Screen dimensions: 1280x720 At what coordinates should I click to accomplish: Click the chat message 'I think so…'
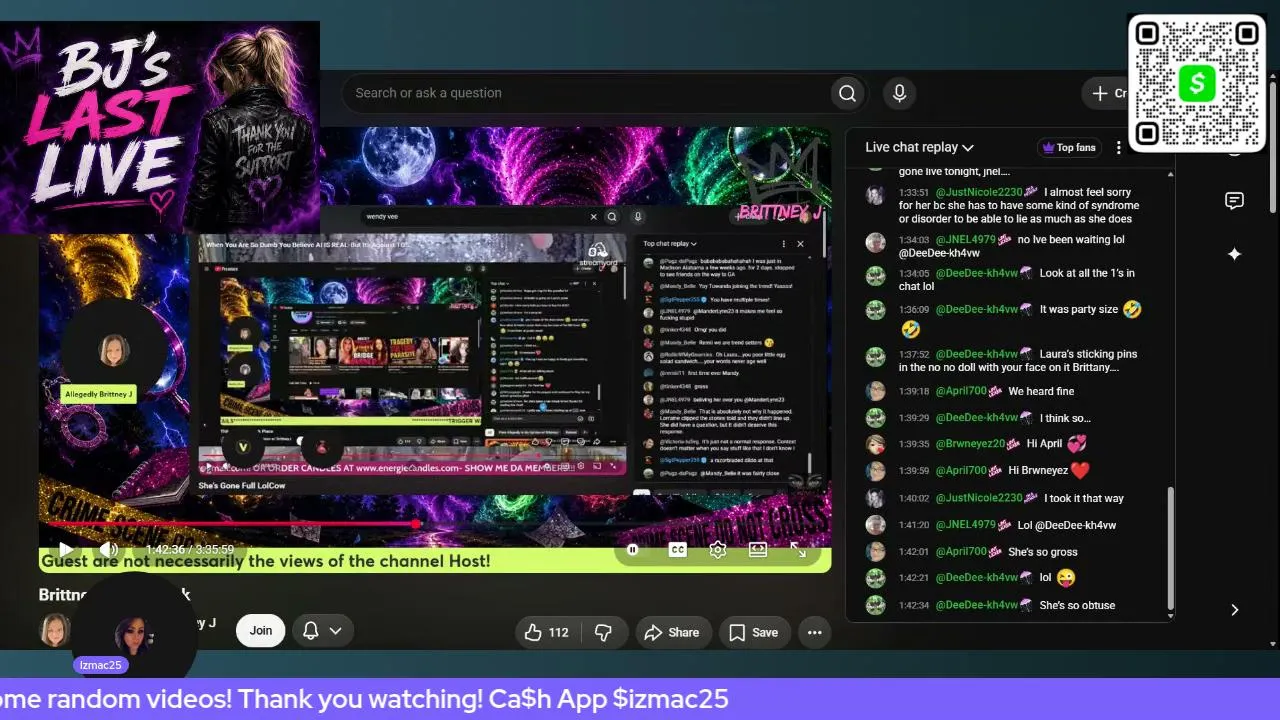[1065, 418]
